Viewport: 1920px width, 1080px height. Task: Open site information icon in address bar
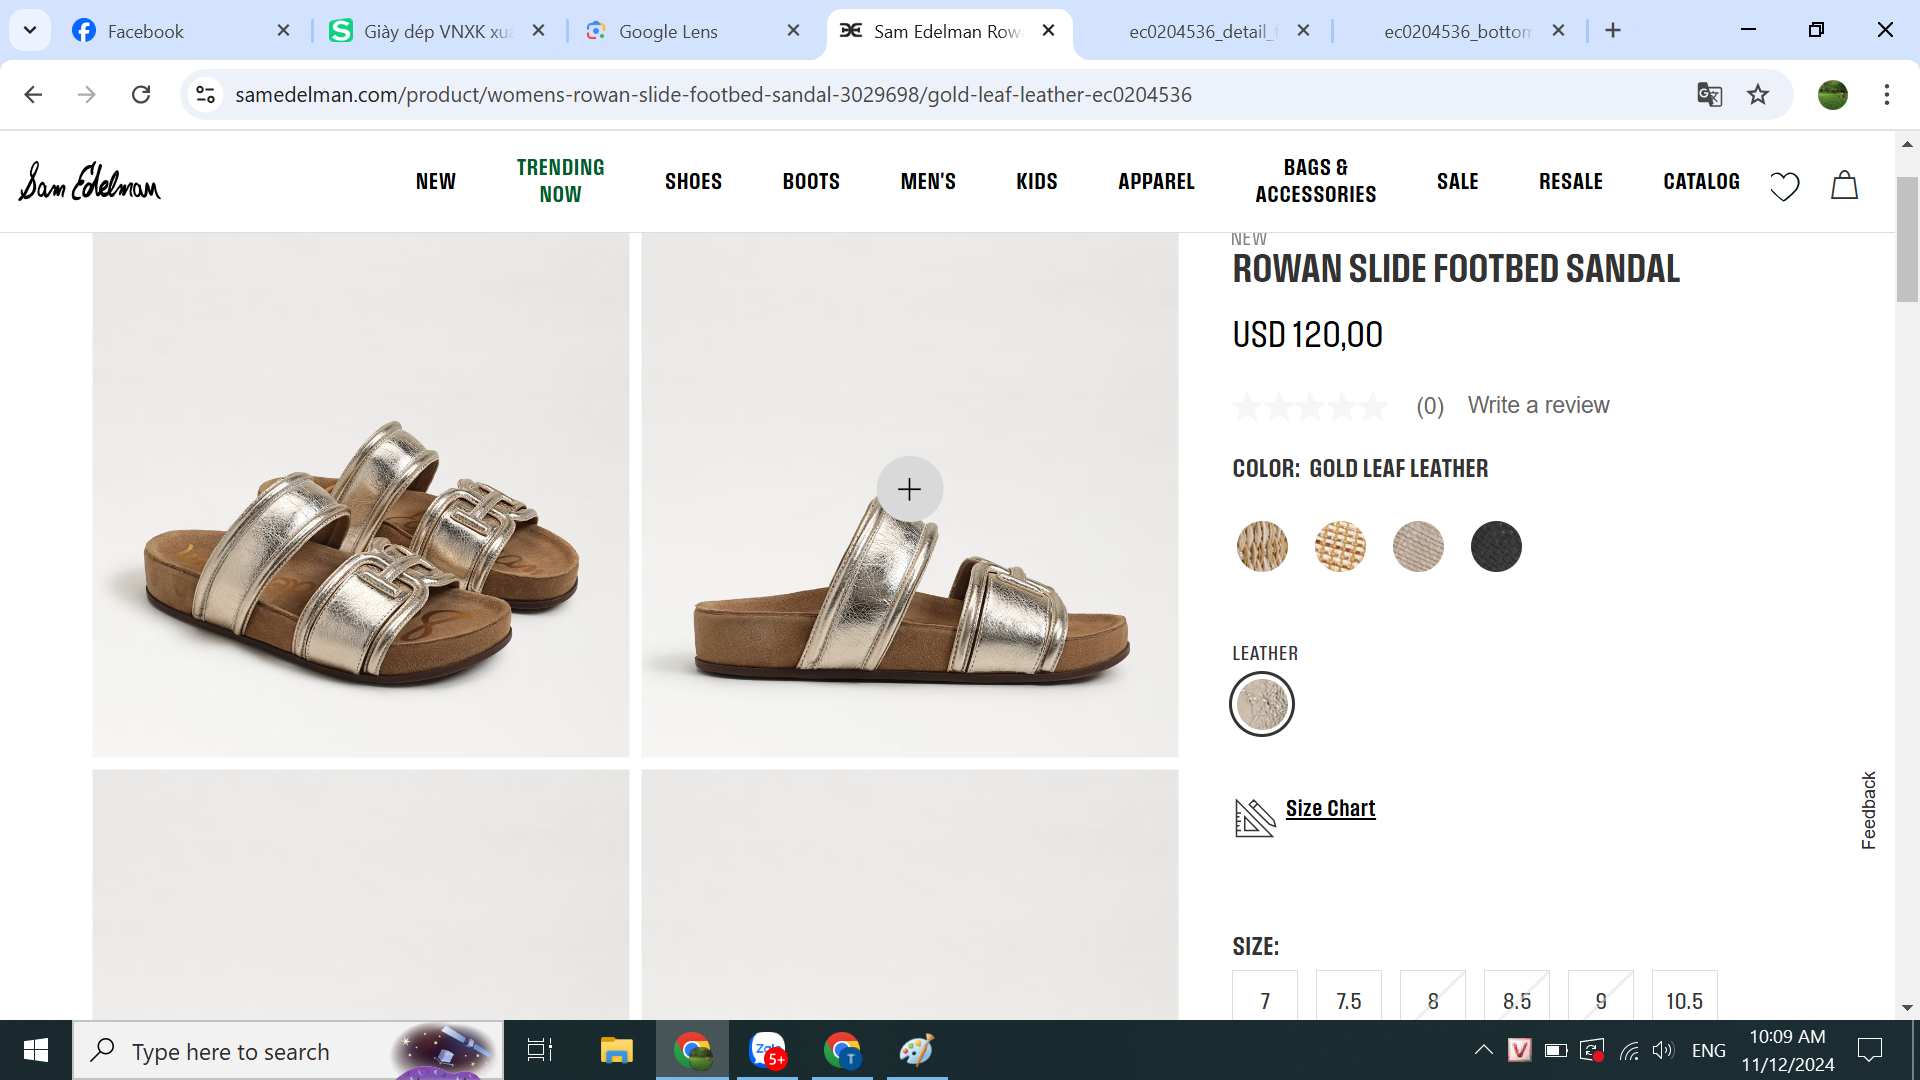tap(206, 95)
